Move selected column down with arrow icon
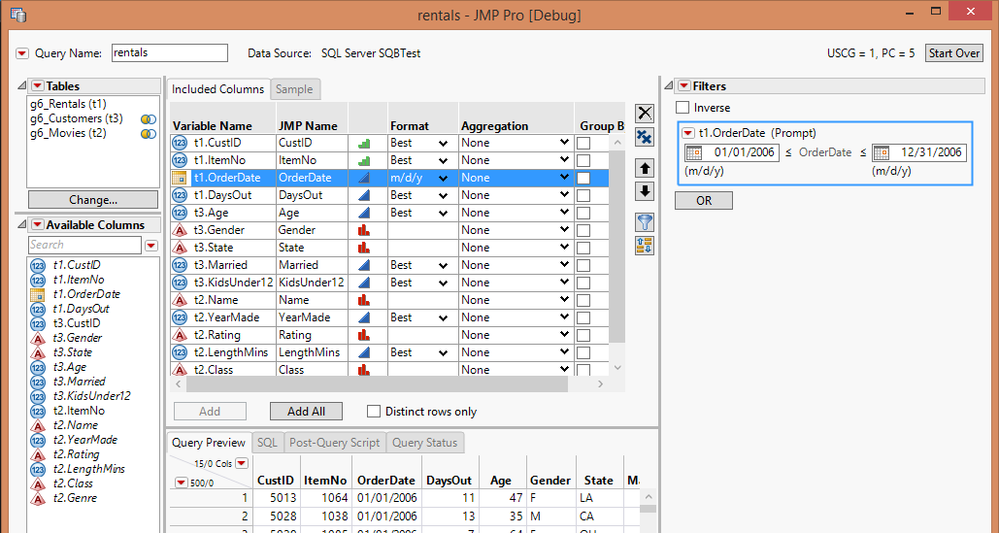 pyautogui.click(x=645, y=191)
